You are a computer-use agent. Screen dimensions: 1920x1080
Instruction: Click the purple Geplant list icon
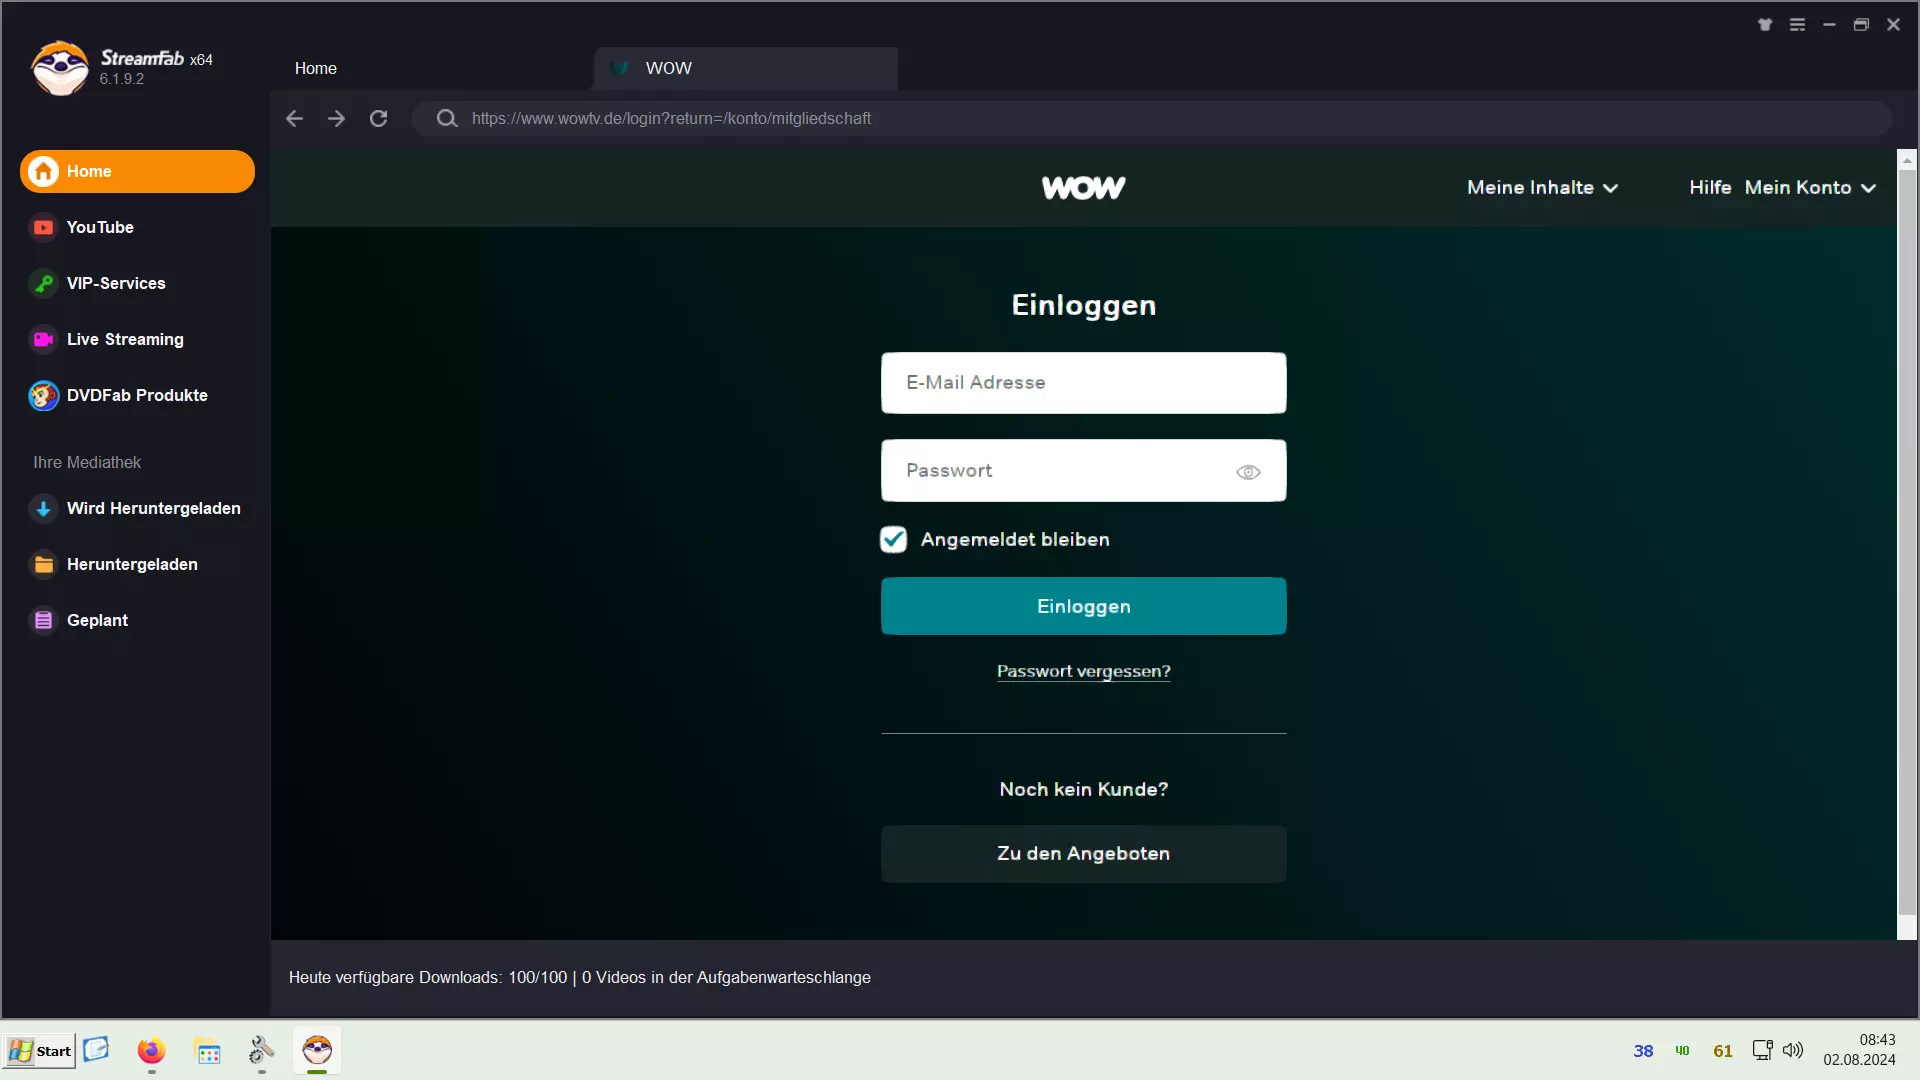coord(43,620)
